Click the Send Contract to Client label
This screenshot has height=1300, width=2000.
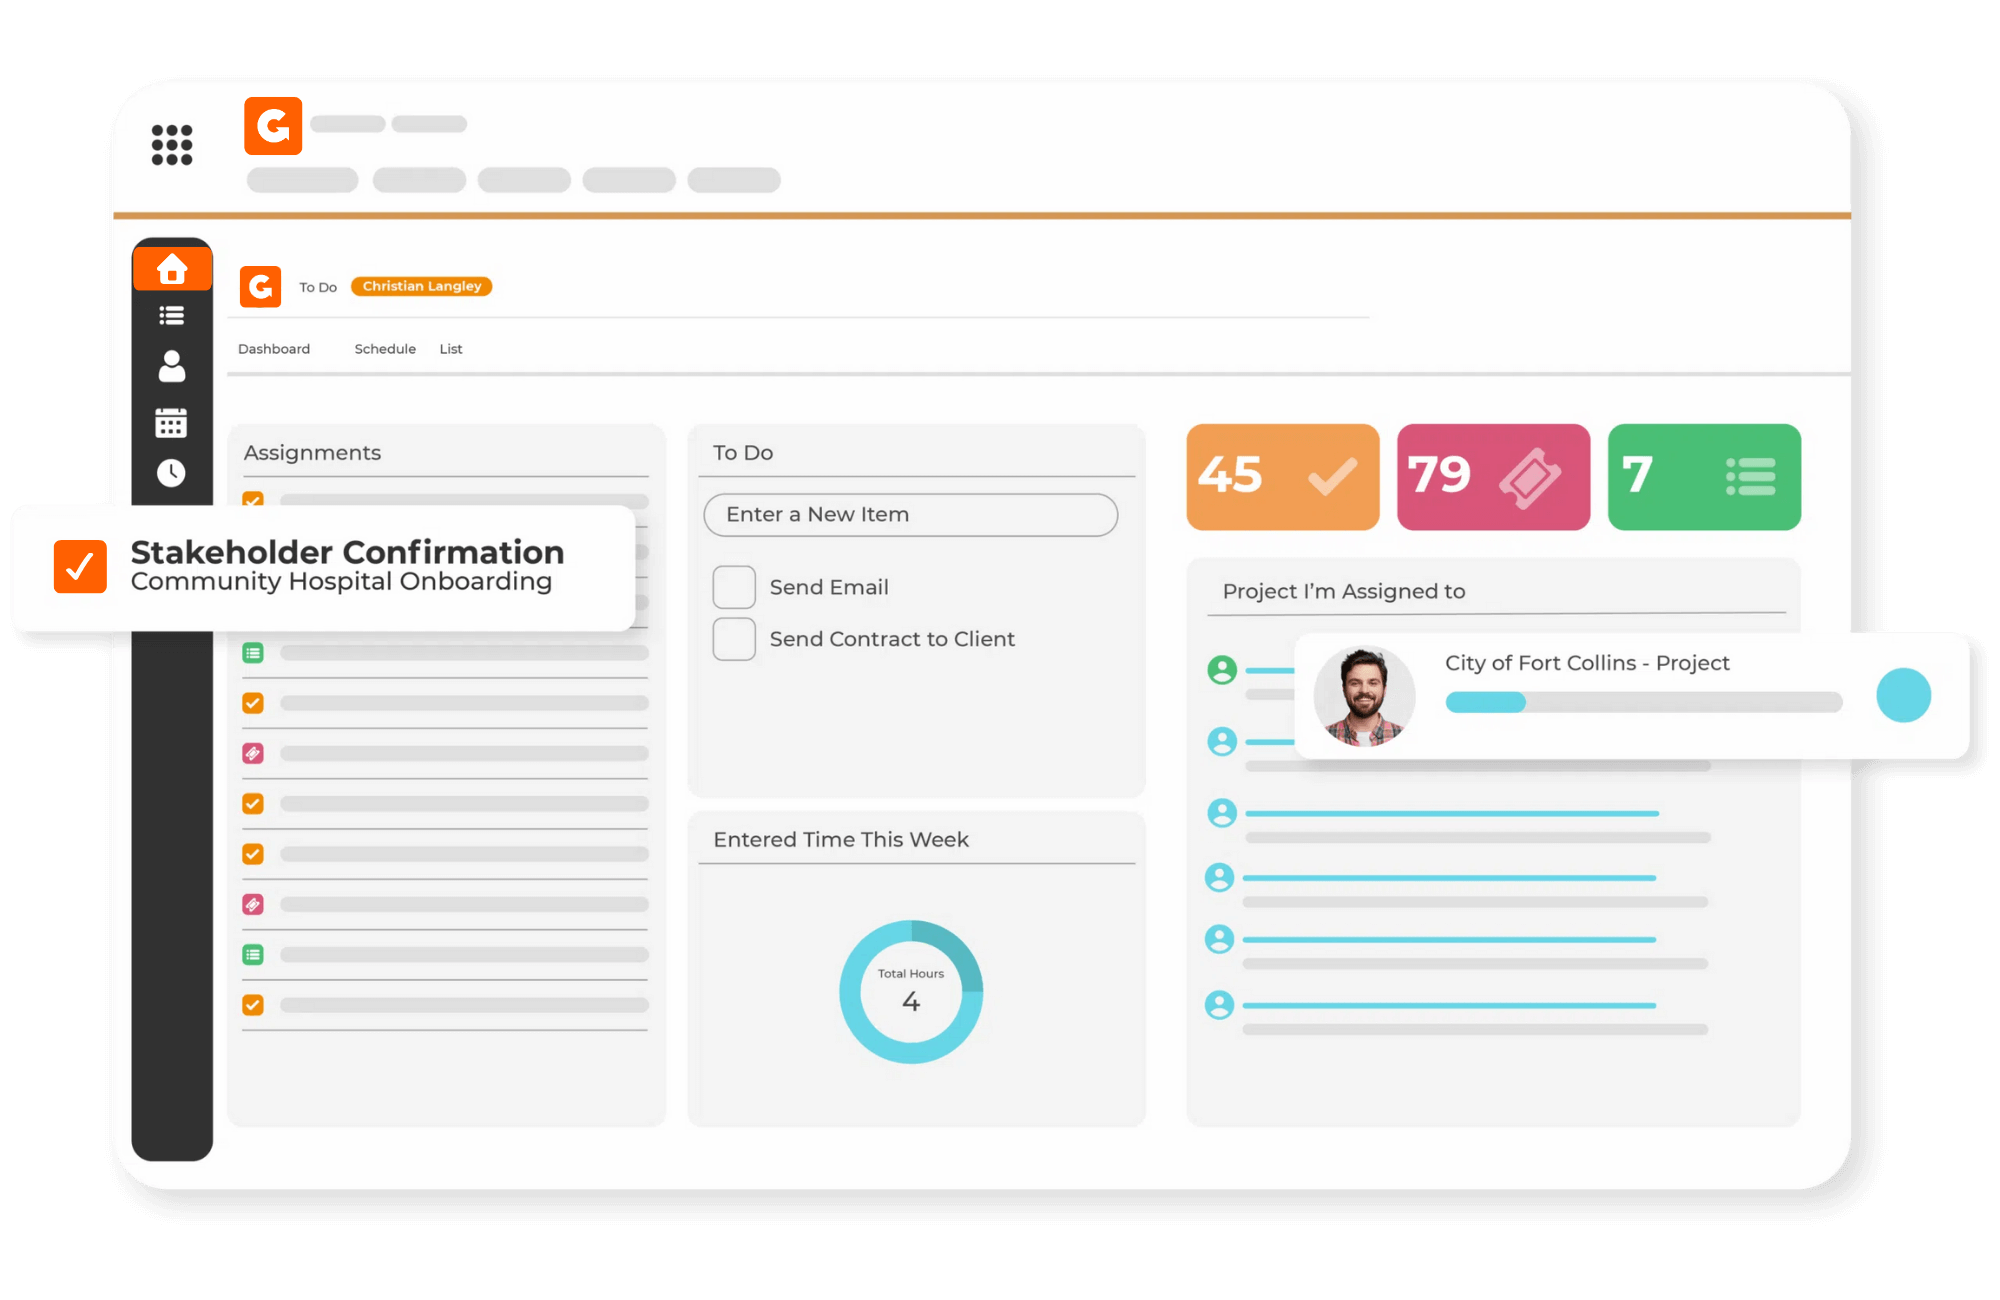click(x=892, y=639)
